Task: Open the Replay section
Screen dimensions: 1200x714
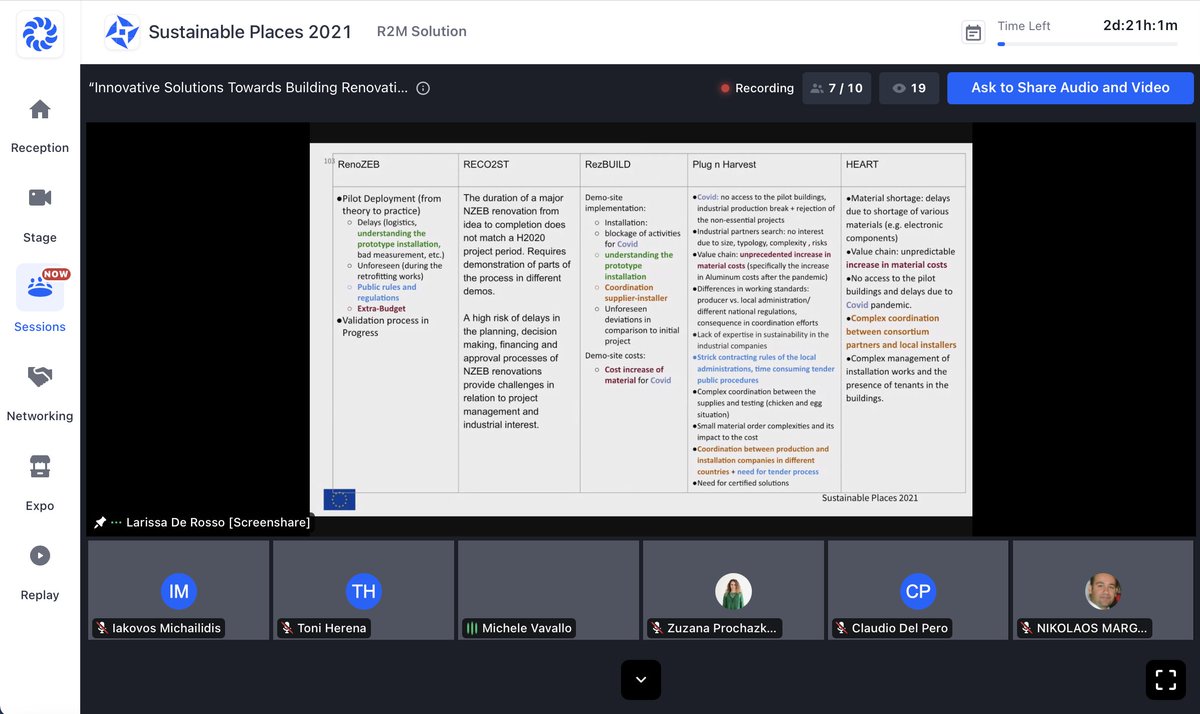Action: [x=40, y=573]
